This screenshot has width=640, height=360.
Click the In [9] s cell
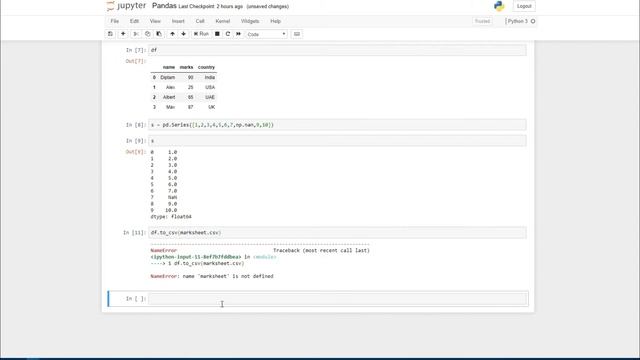click(x=338, y=141)
